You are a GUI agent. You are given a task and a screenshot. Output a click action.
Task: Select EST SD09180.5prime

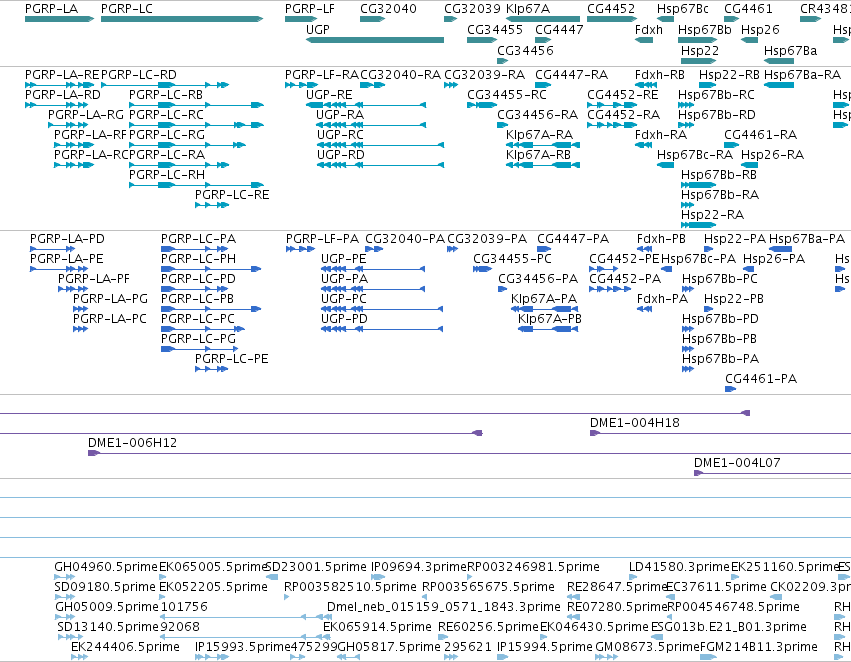pyautogui.click(x=65, y=597)
